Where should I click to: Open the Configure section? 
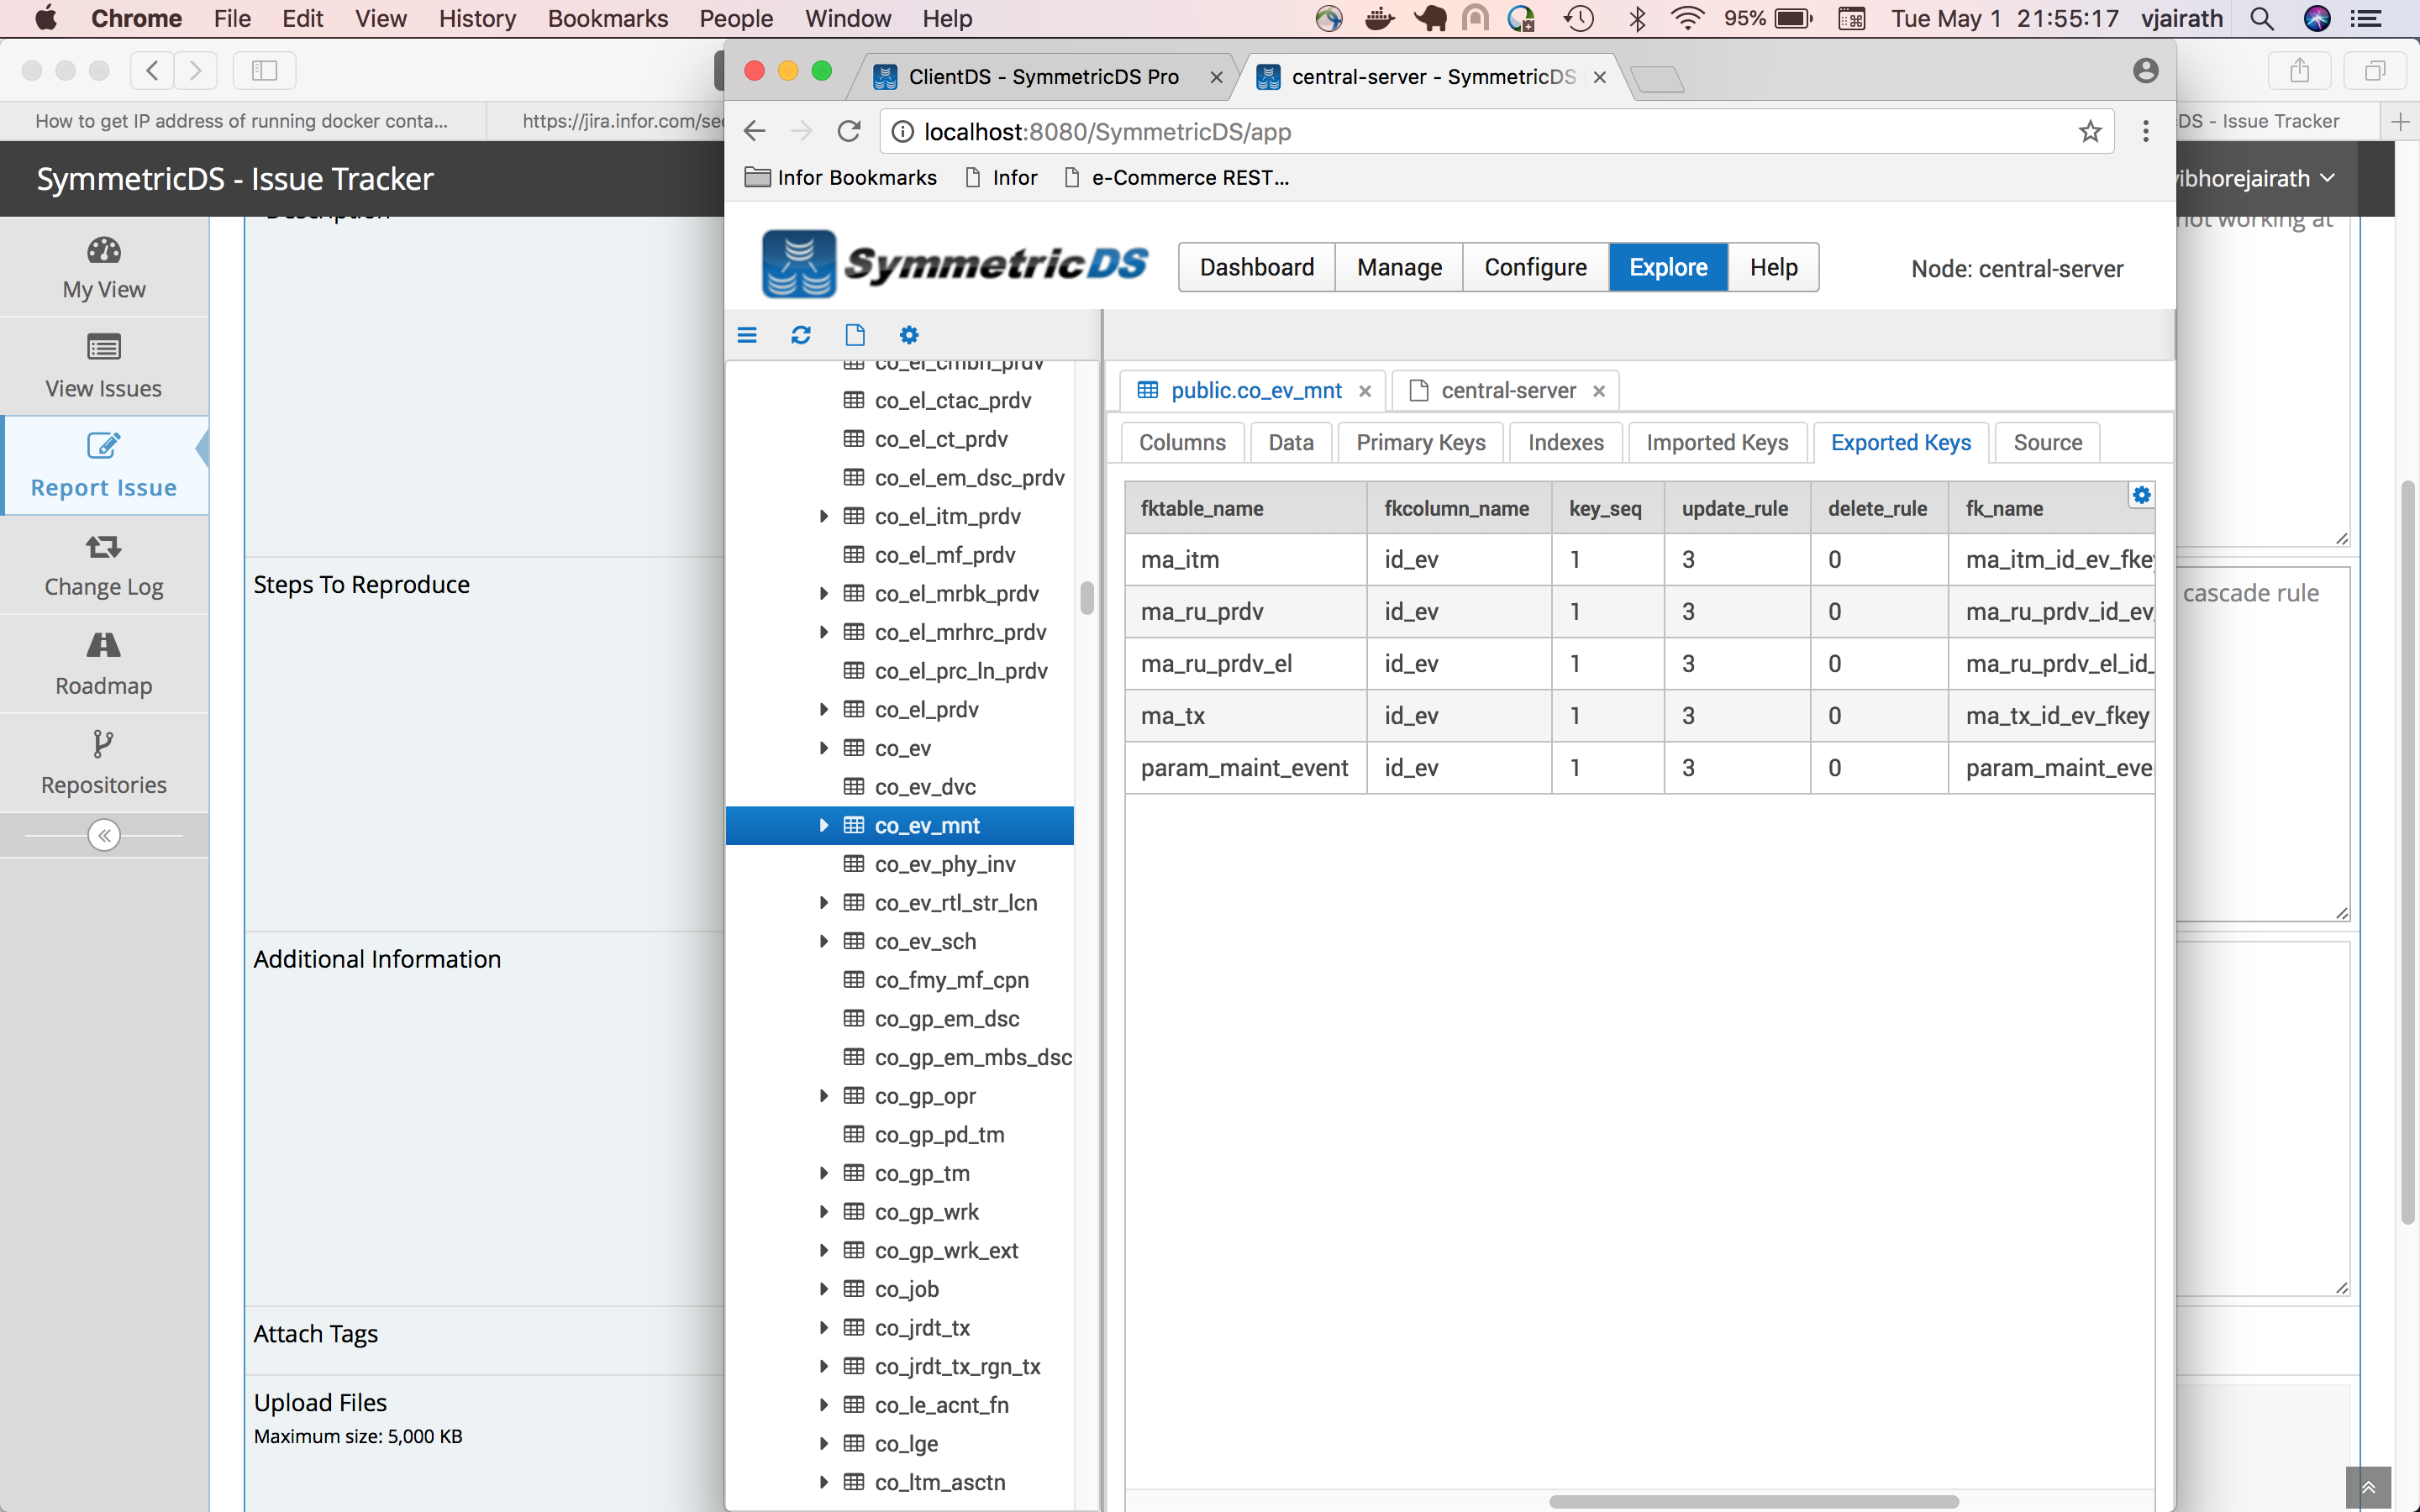(x=1535, y=267)
